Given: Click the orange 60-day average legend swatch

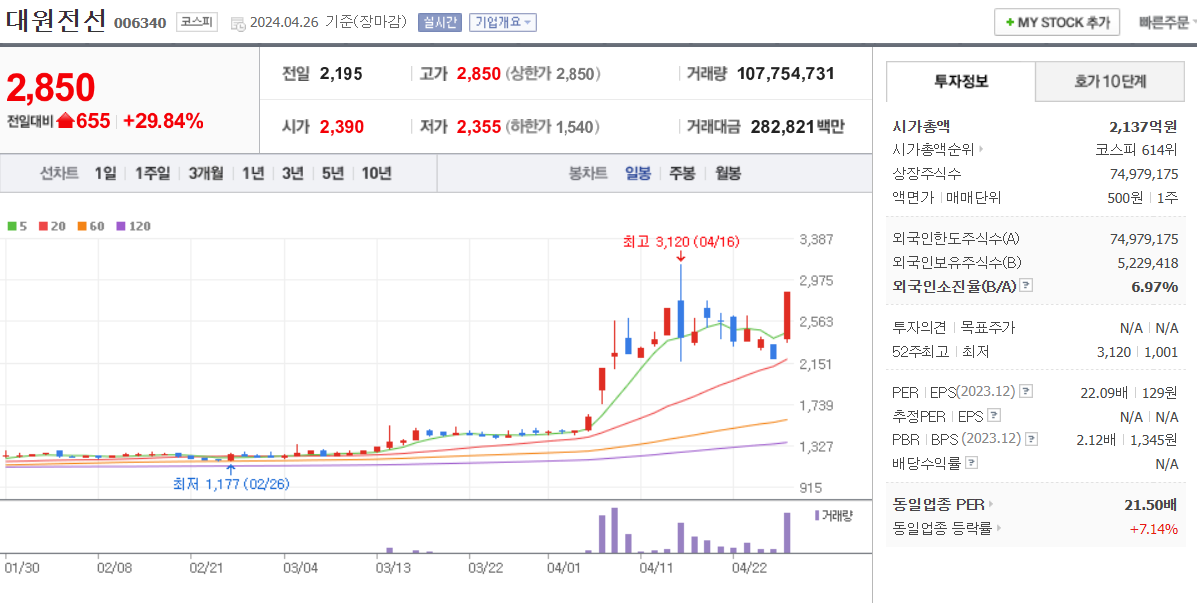Looking at the screenshot, I should [82, 226].
